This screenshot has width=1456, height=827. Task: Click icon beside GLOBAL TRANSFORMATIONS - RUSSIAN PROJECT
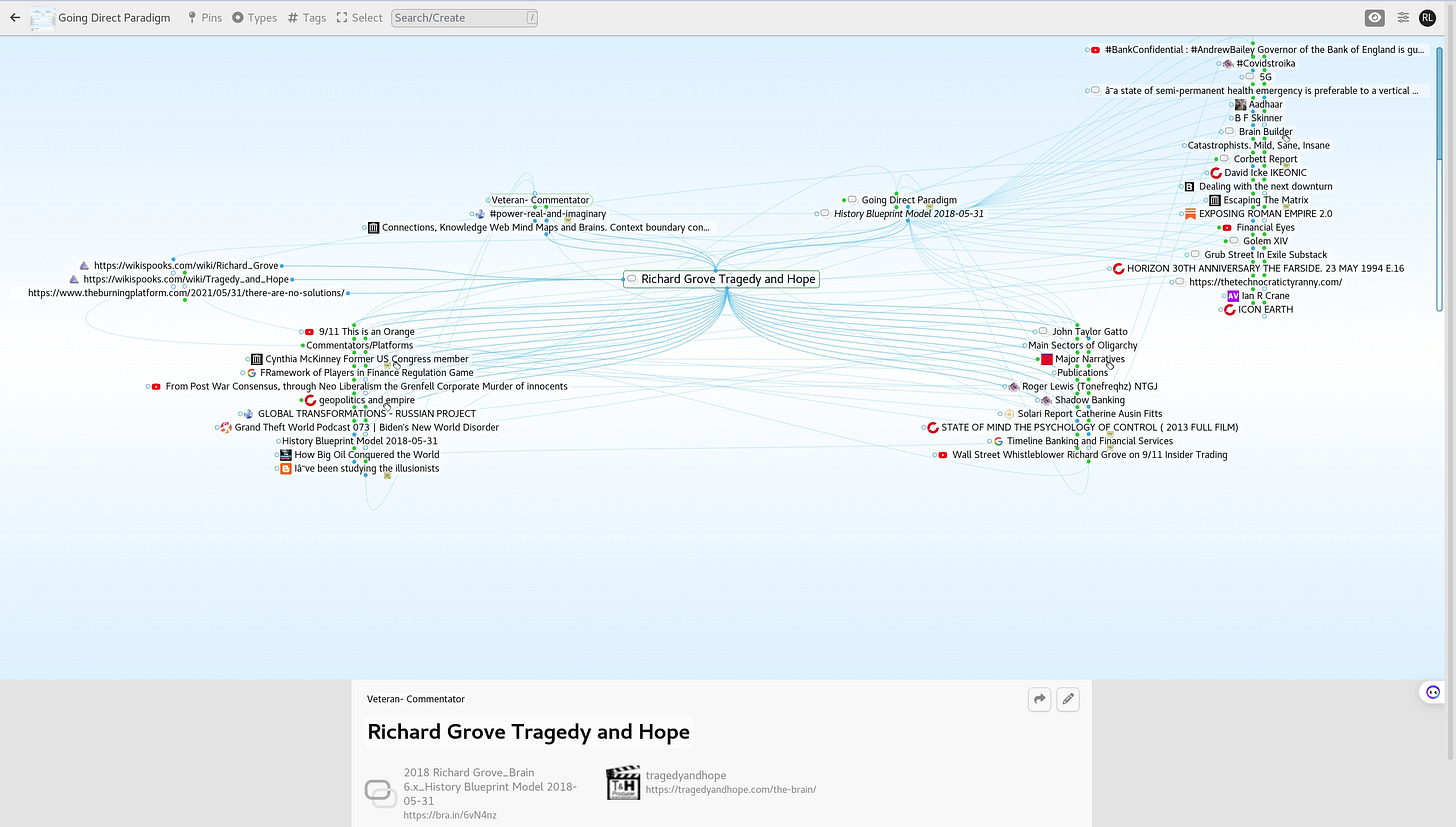click(248, 414)
